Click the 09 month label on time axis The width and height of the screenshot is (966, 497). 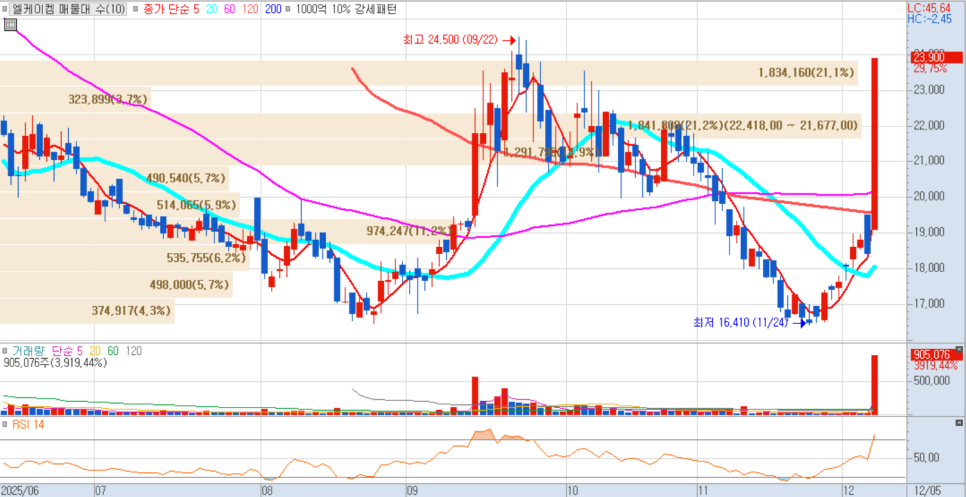[x=413, y=491]
